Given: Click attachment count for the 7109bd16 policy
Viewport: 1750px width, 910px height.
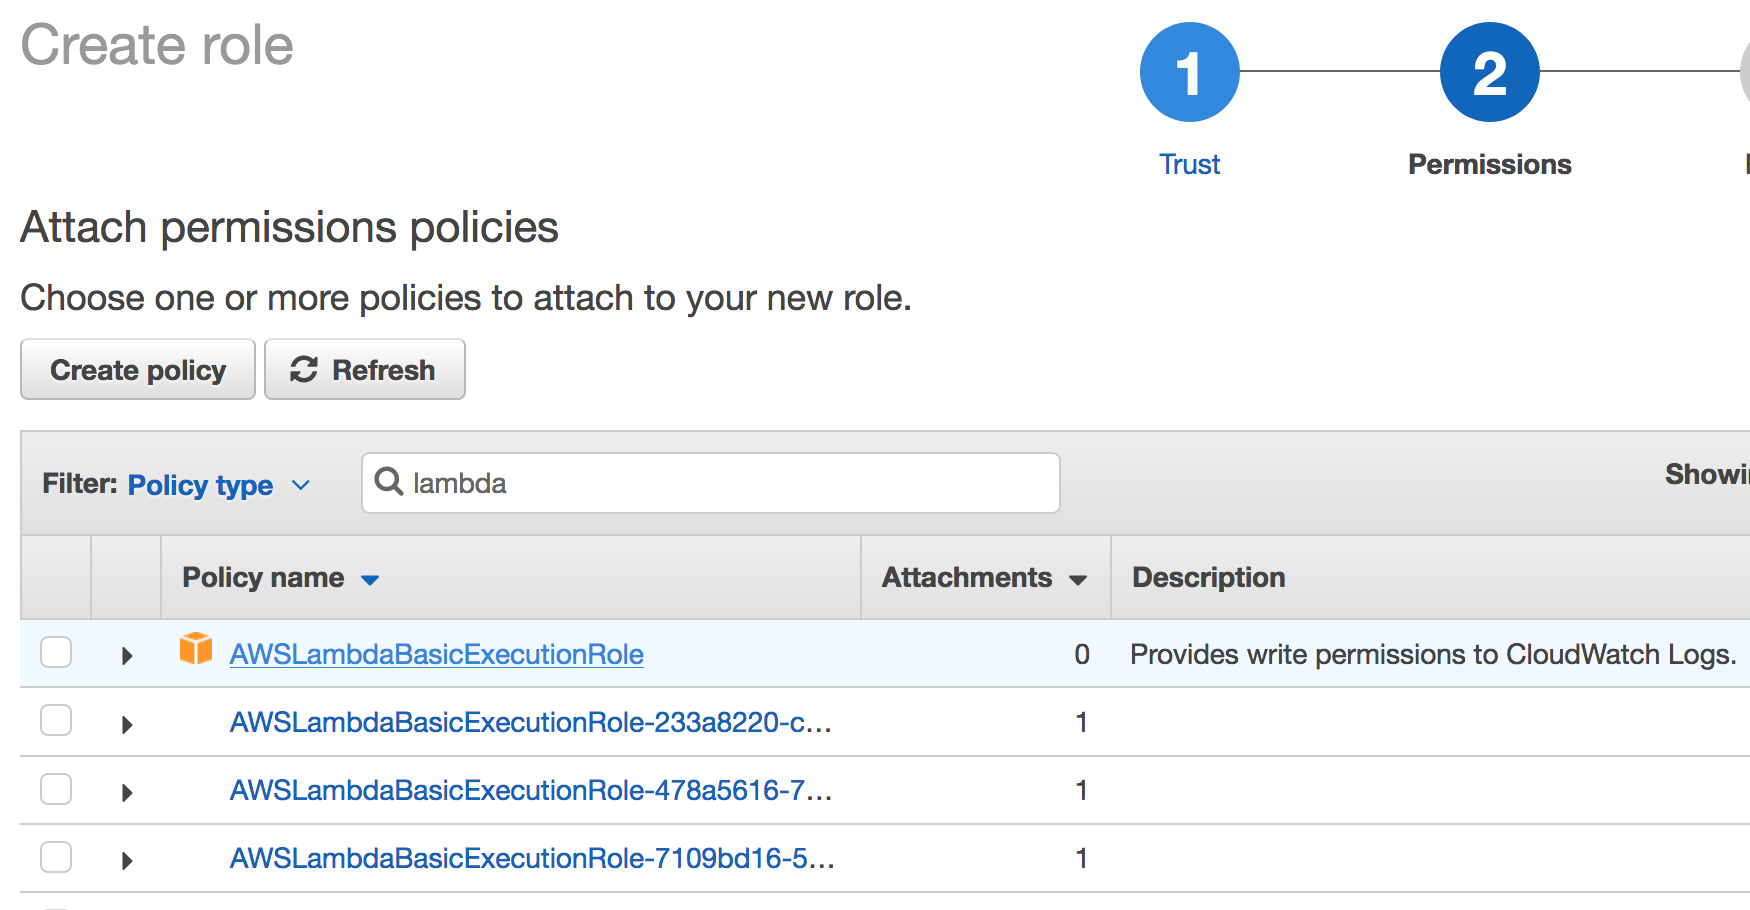Looking at the screenshot, I should click(x=1081, y=858).
